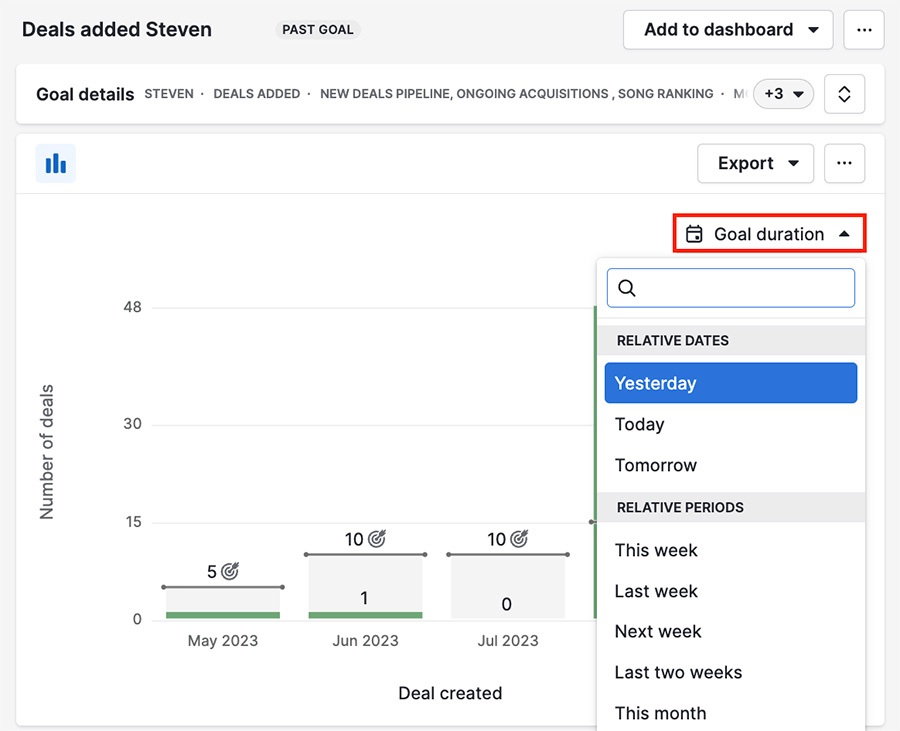Choose This month under relative periods
Viewport: 900px width, 731px height.
click(x=660, y=712)
